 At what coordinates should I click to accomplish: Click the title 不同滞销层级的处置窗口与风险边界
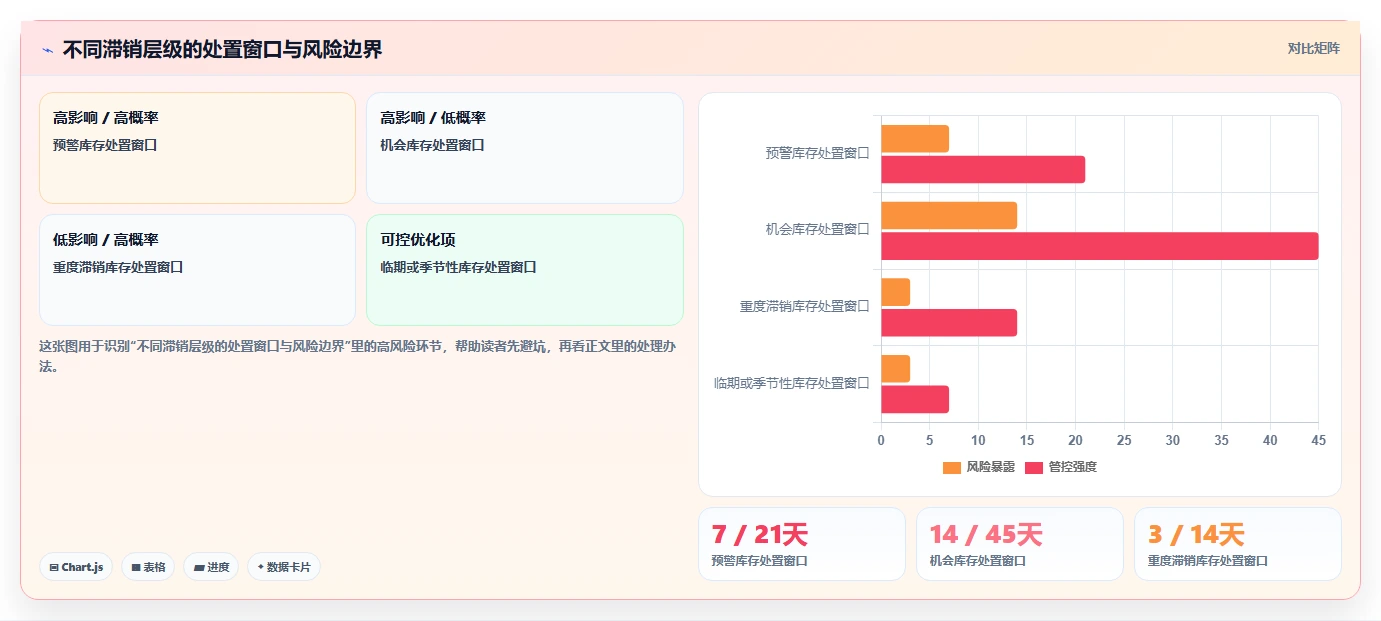222,49
